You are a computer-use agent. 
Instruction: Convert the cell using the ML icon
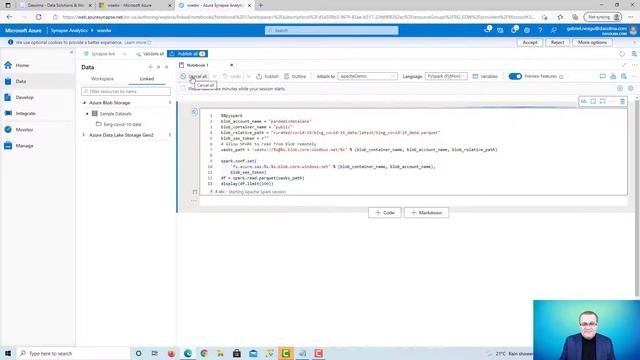584,101
